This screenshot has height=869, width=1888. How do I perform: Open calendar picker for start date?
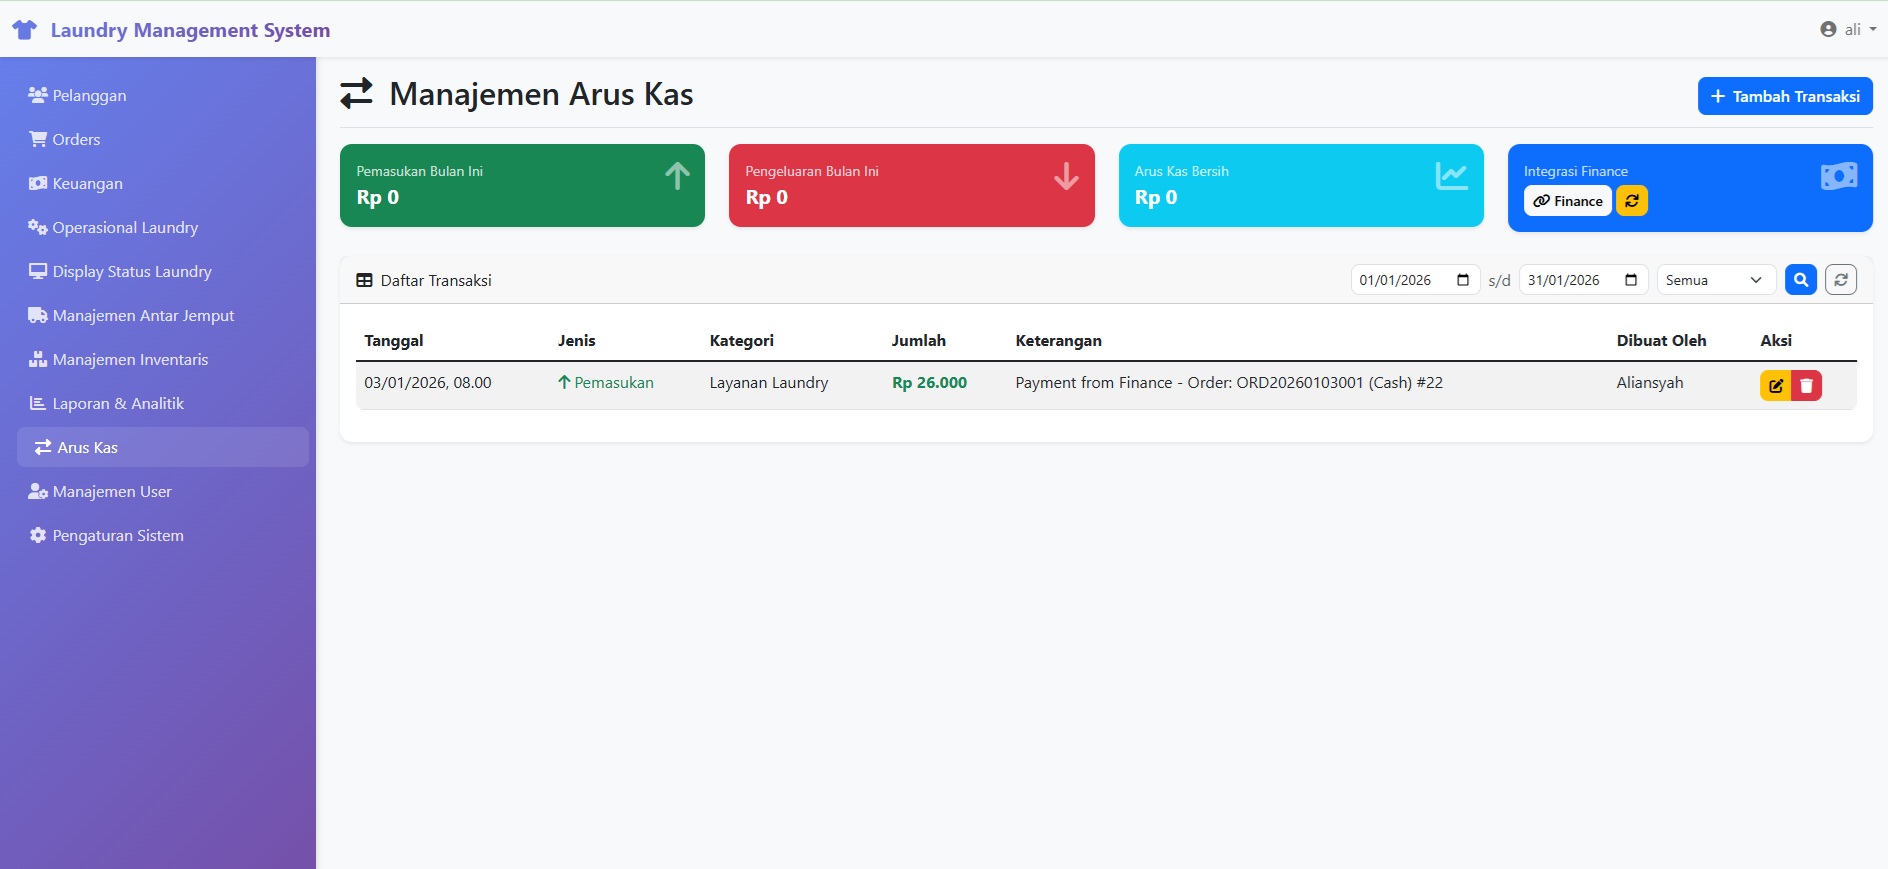point(1462,280)
